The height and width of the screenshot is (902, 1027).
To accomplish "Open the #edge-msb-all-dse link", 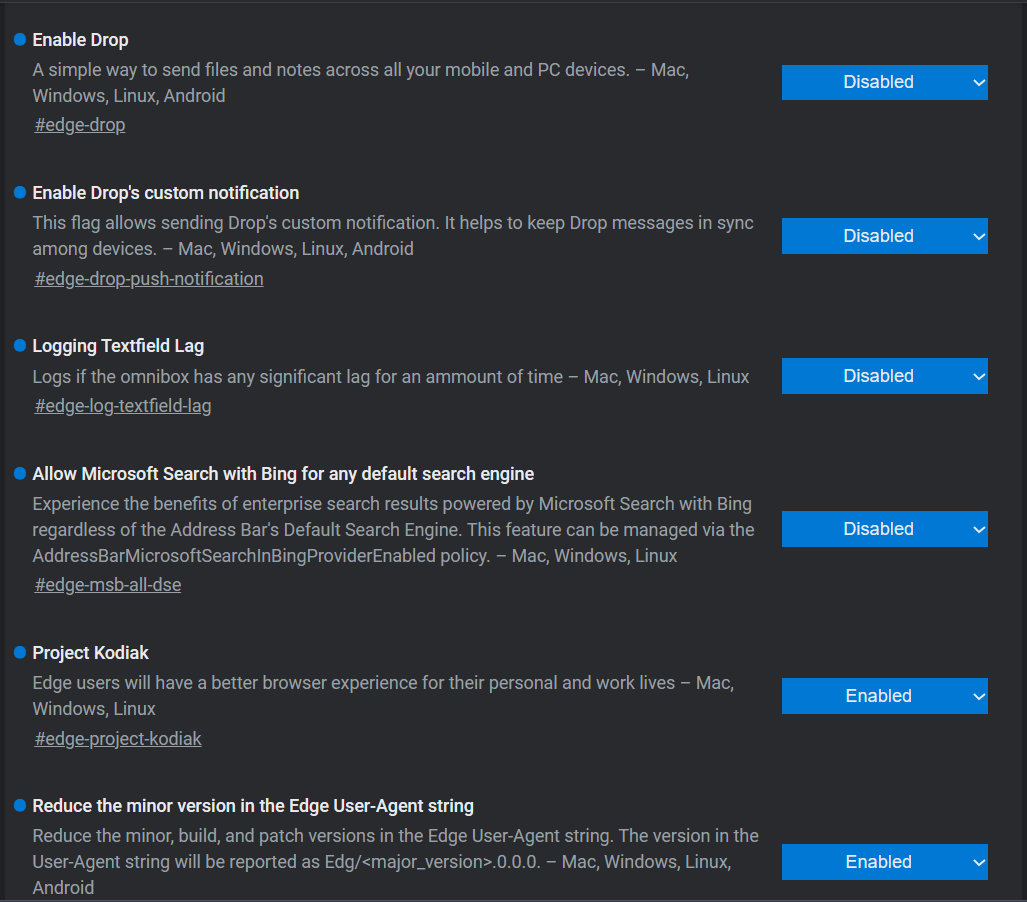I will pyautogui.click(x=107, y=585).
